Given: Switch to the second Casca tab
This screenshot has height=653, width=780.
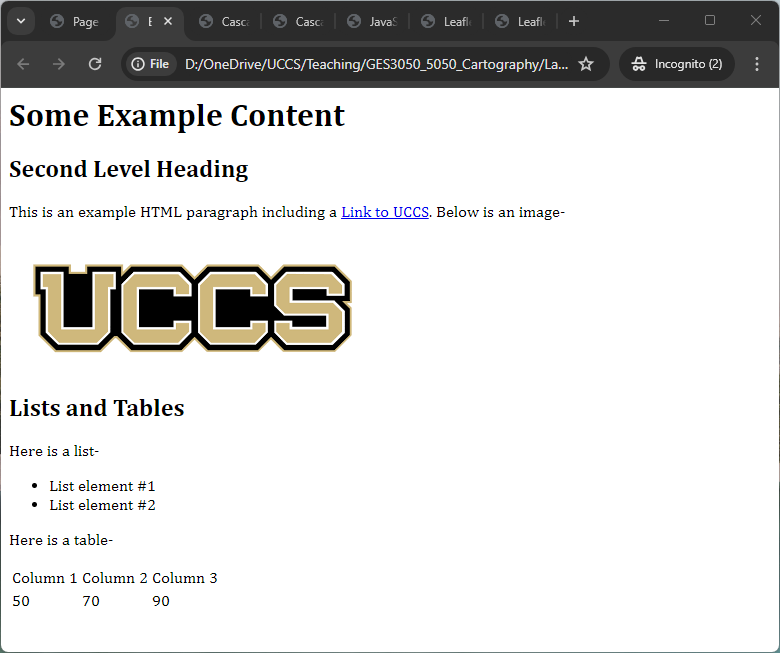Looking at the screenshot, I should pyautogui.click(x=298, y=21).
